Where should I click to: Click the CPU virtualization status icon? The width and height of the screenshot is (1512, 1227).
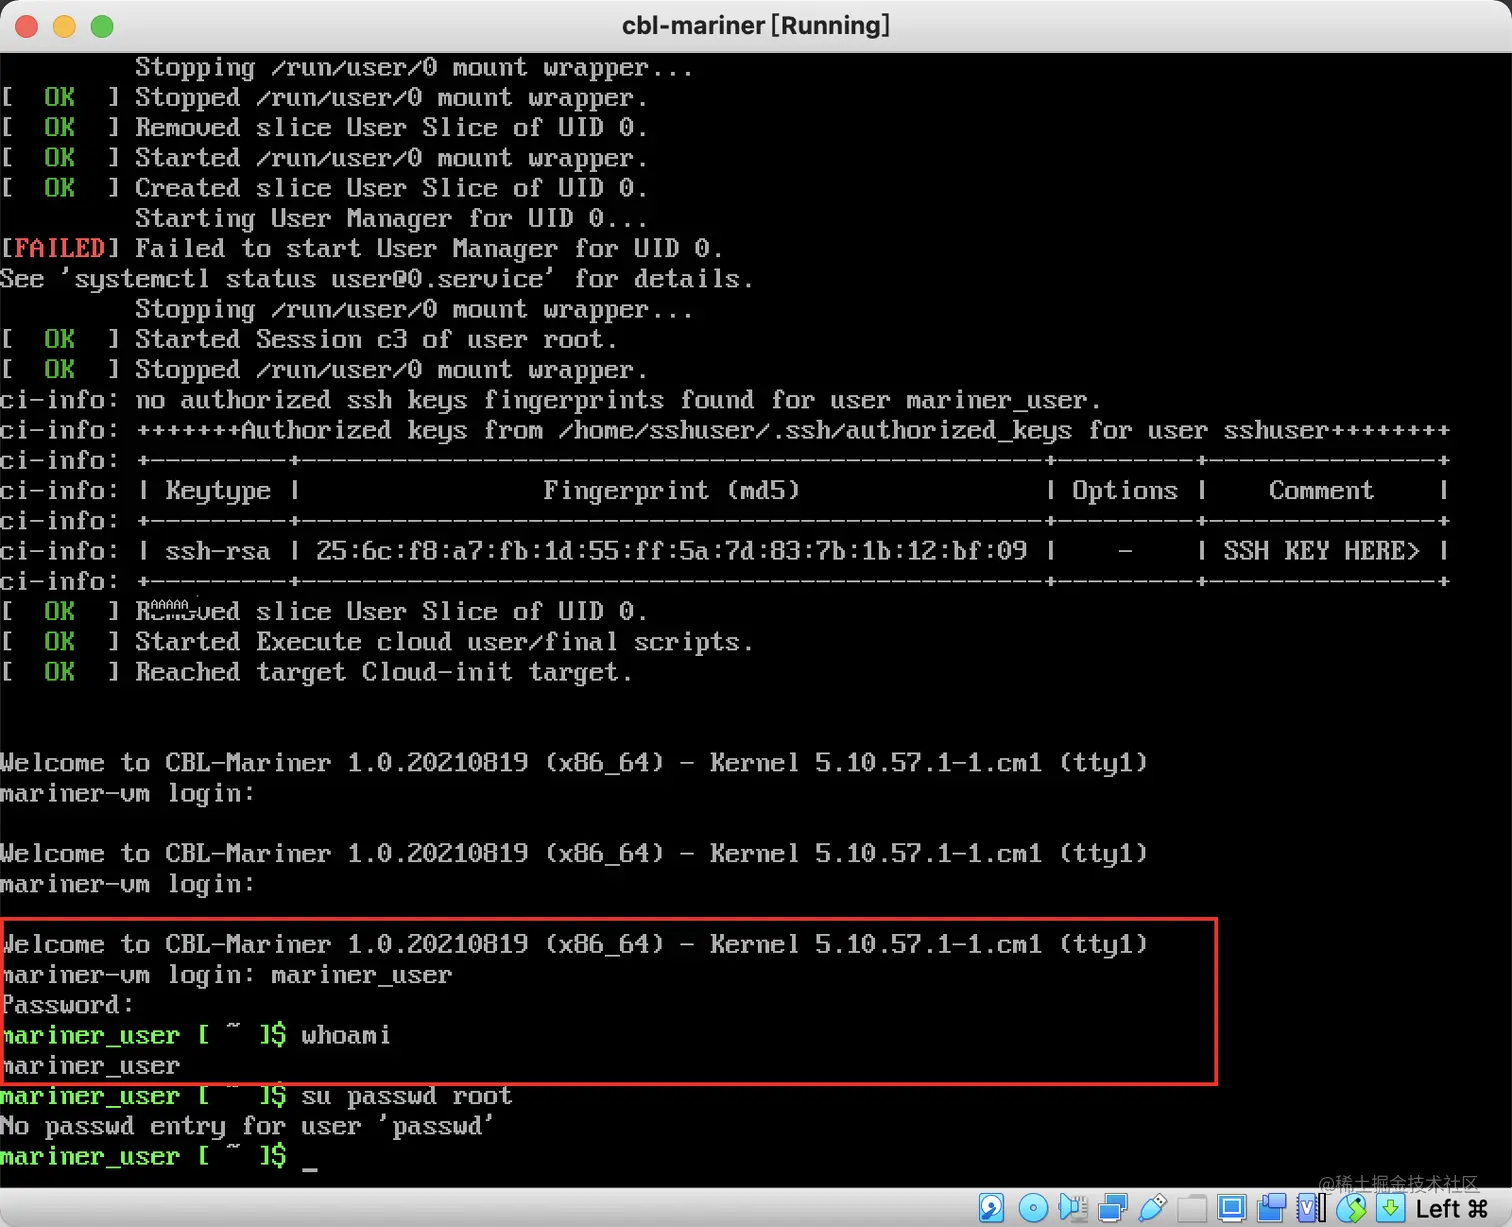(1311, 1208)
